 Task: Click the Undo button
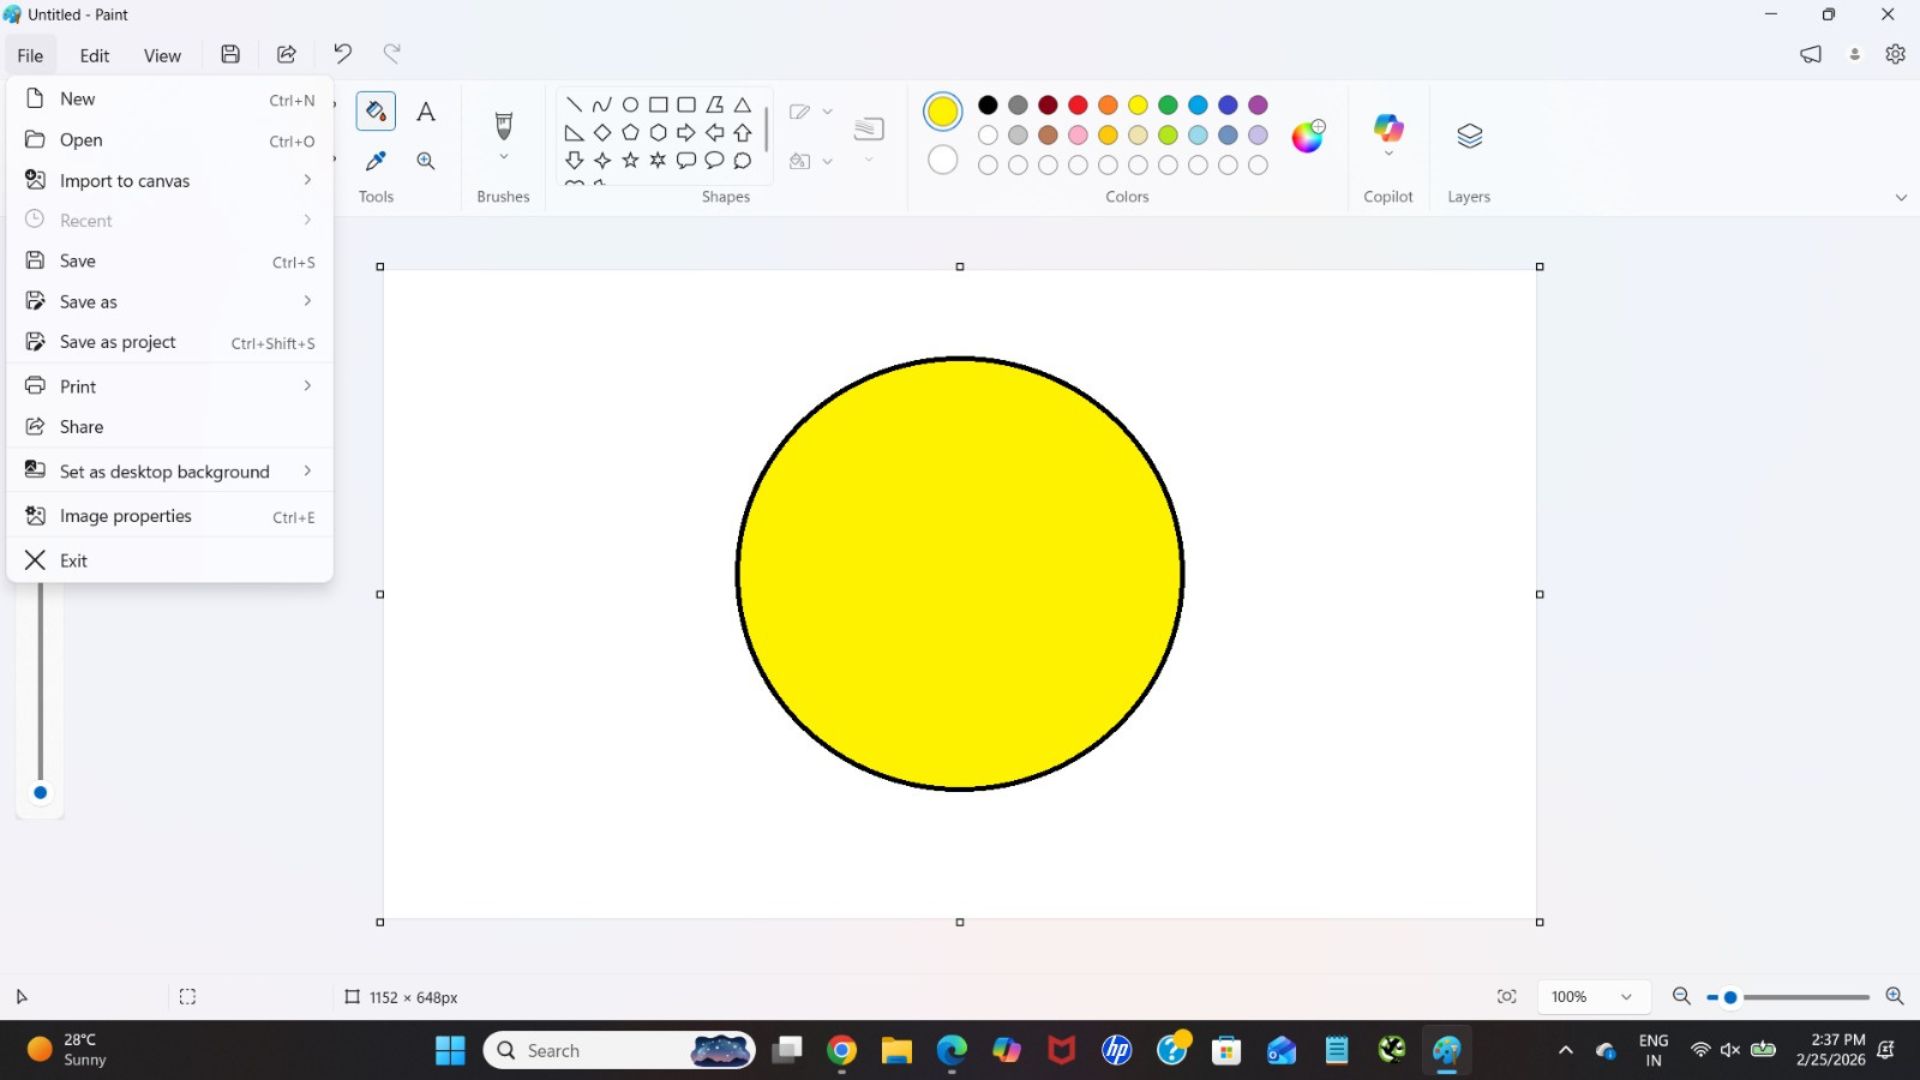(341, 53)
